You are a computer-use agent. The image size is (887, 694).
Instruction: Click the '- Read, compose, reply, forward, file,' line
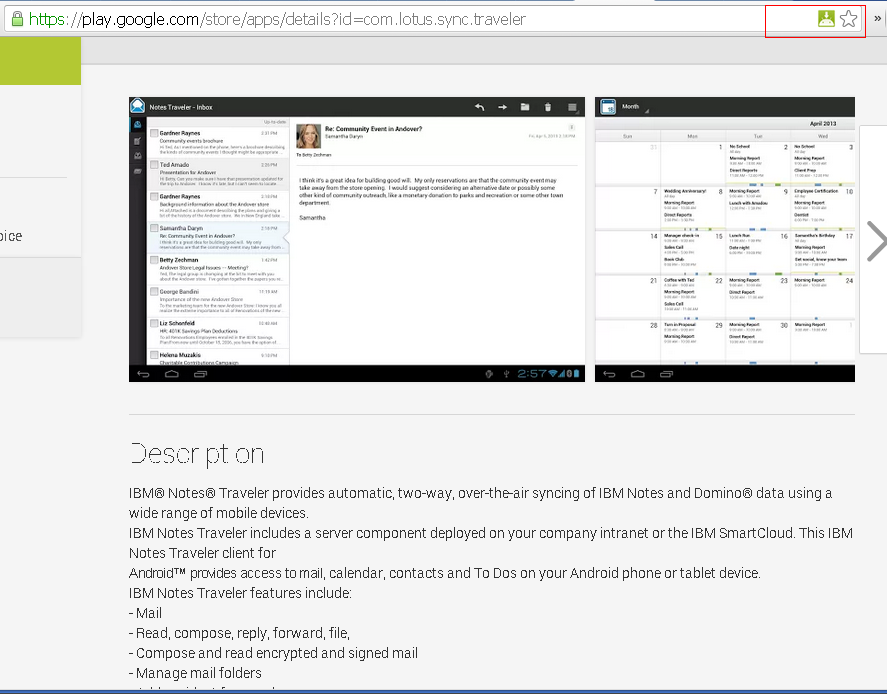(239, 633)
